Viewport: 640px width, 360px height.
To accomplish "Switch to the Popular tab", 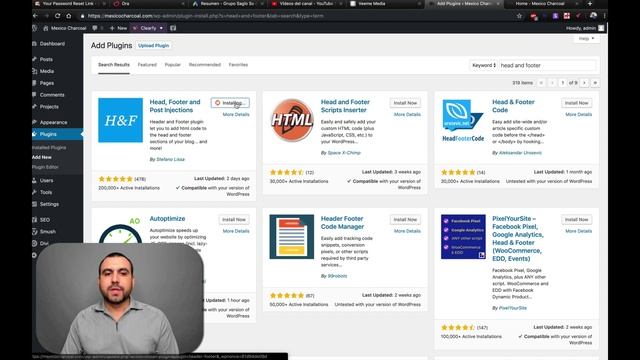I will pos(173,65).
